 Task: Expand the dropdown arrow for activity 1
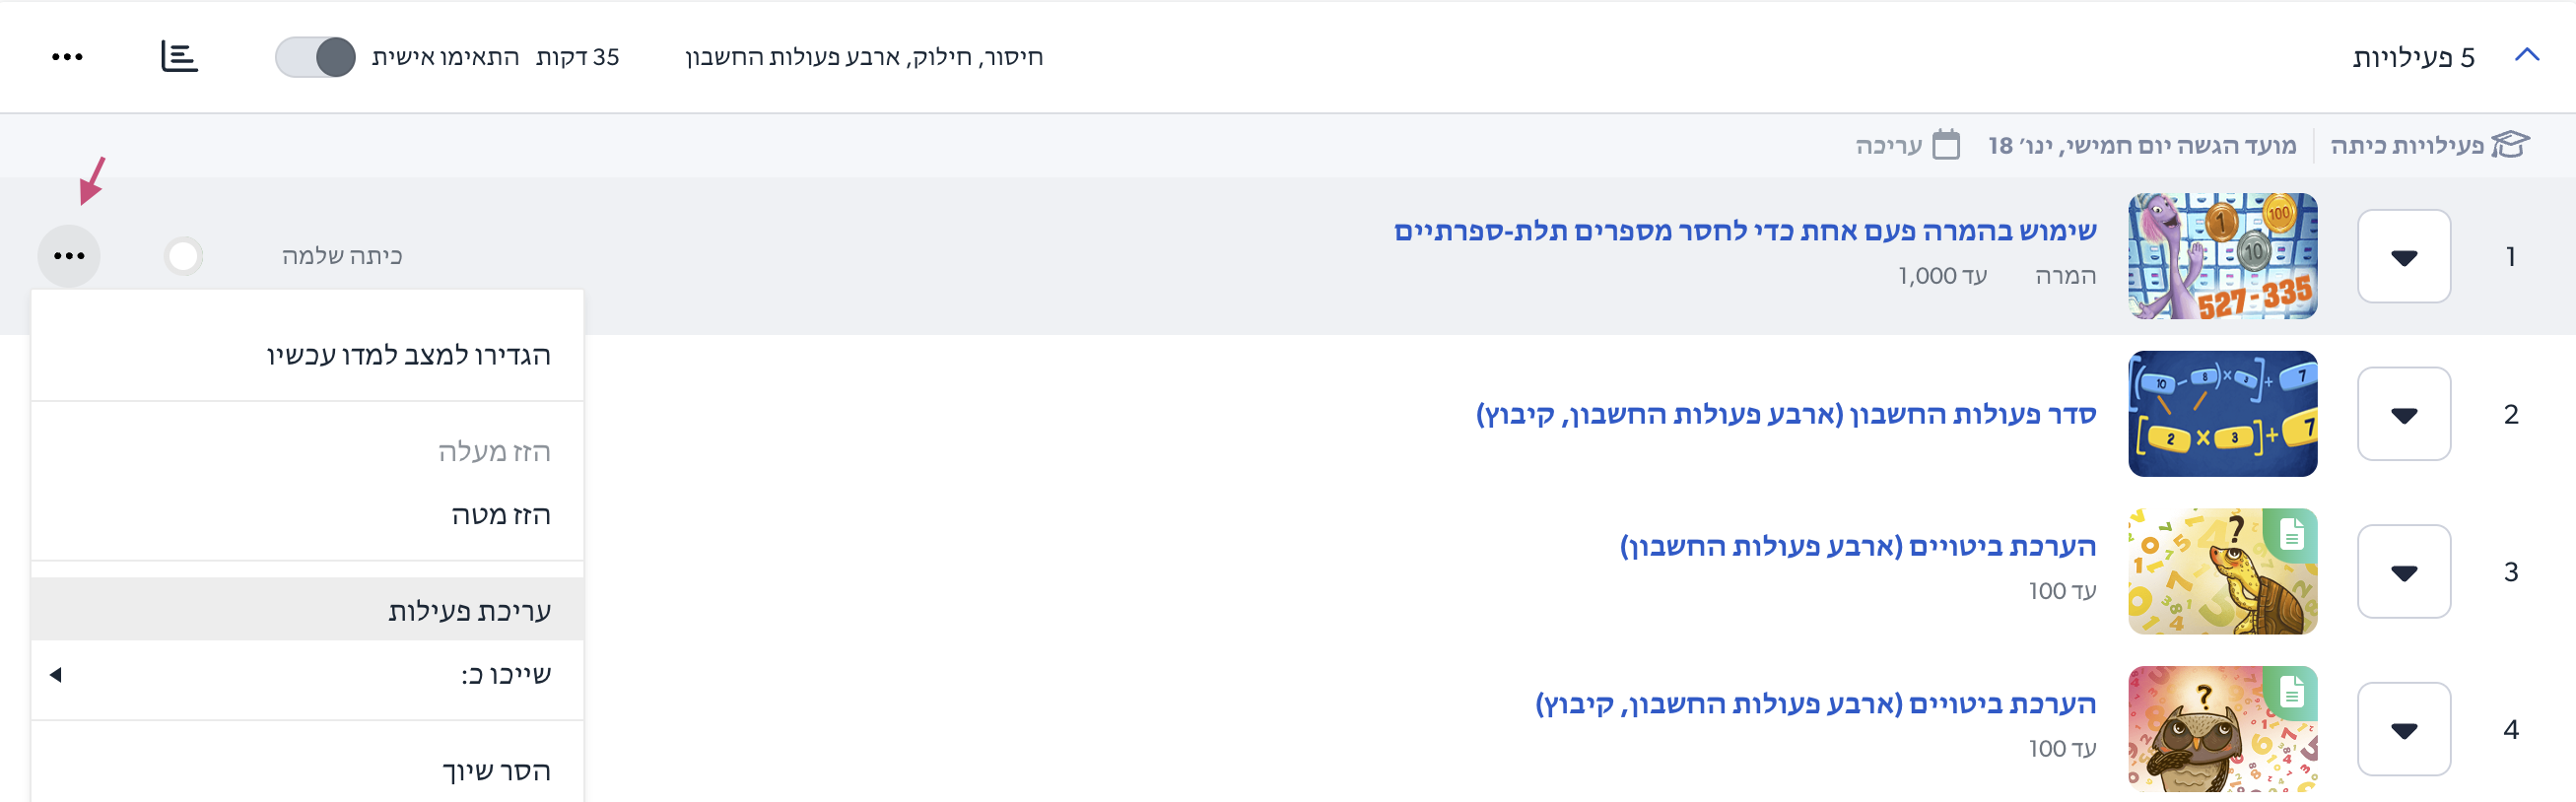coord(2403,256)
